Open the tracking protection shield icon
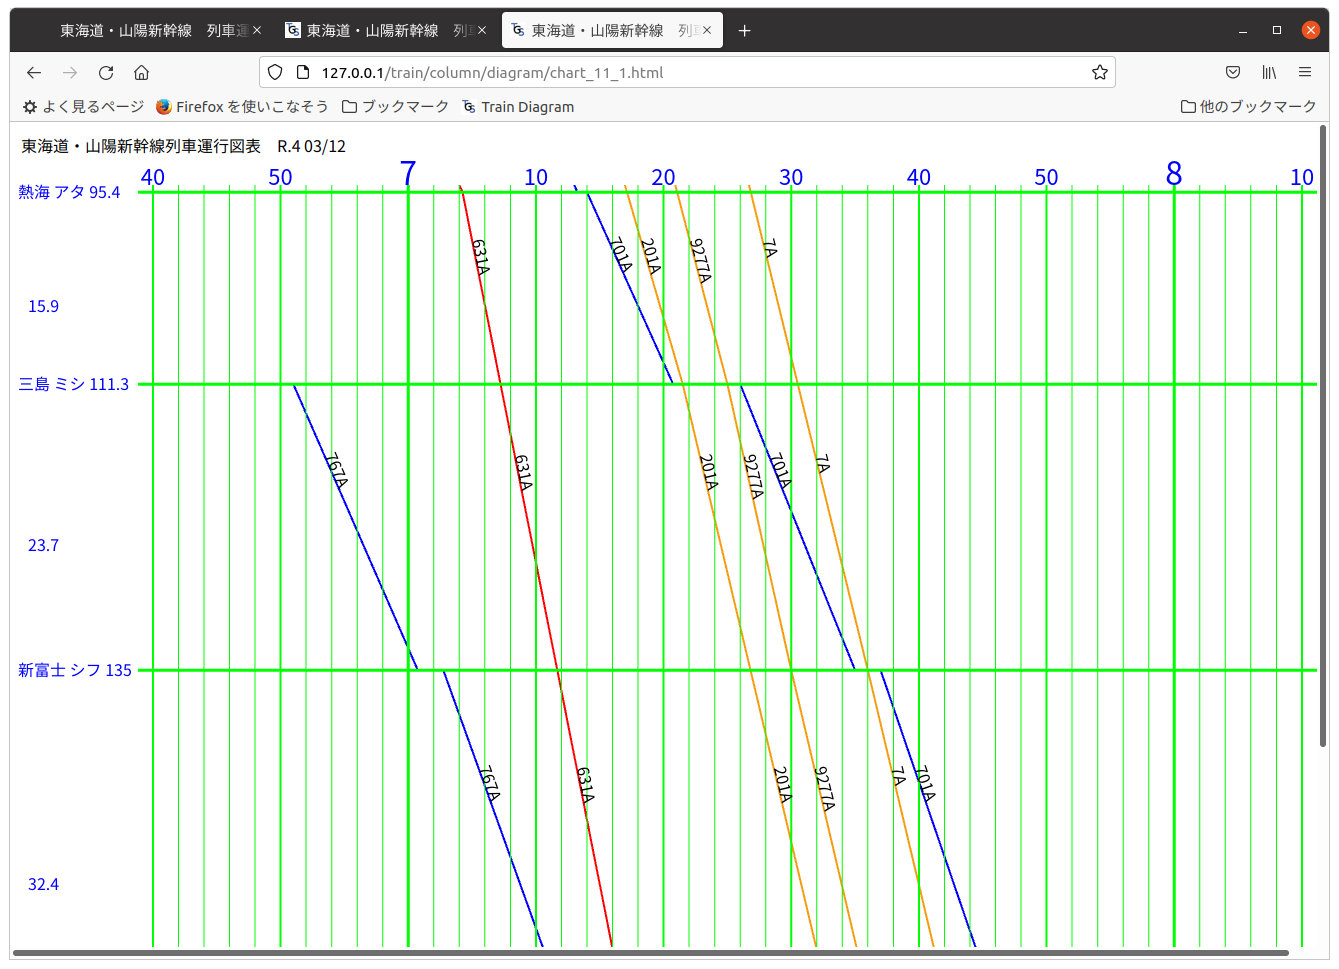This screenshot has width=1339, height=969. coord(275,72)
